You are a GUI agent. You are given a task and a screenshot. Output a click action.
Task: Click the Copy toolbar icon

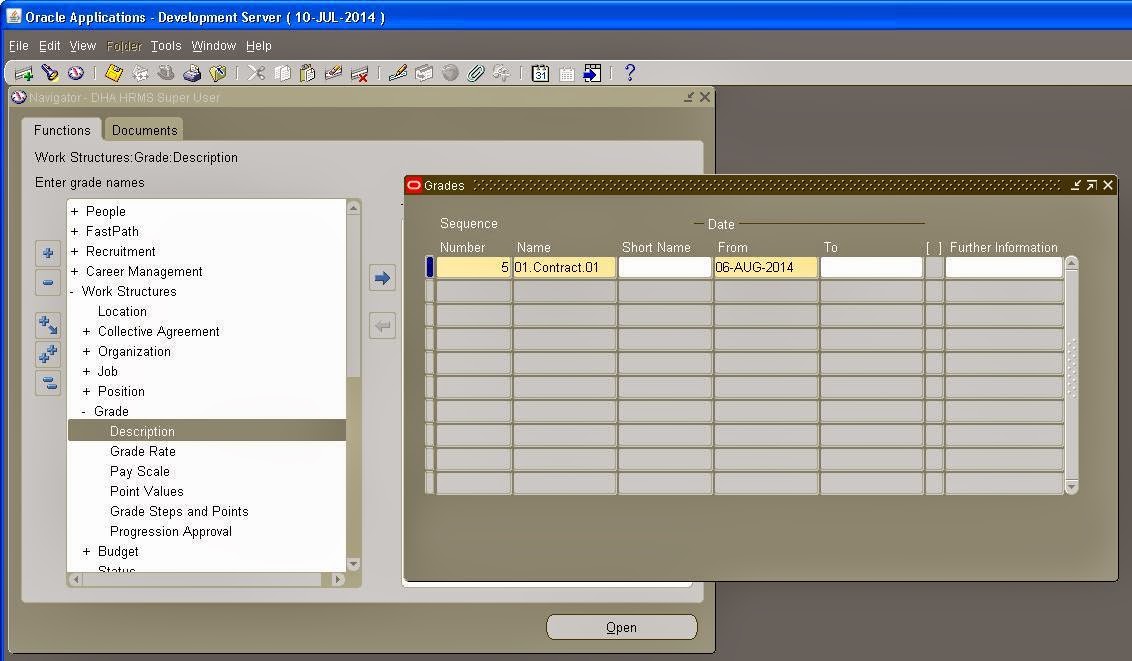tap(282, 73)
